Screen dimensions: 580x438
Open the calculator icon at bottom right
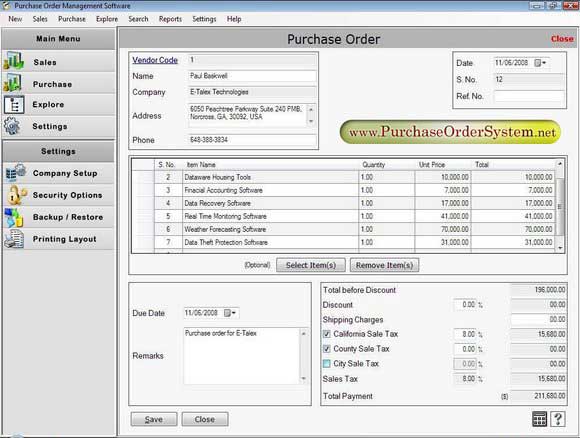tap(539, 419)
